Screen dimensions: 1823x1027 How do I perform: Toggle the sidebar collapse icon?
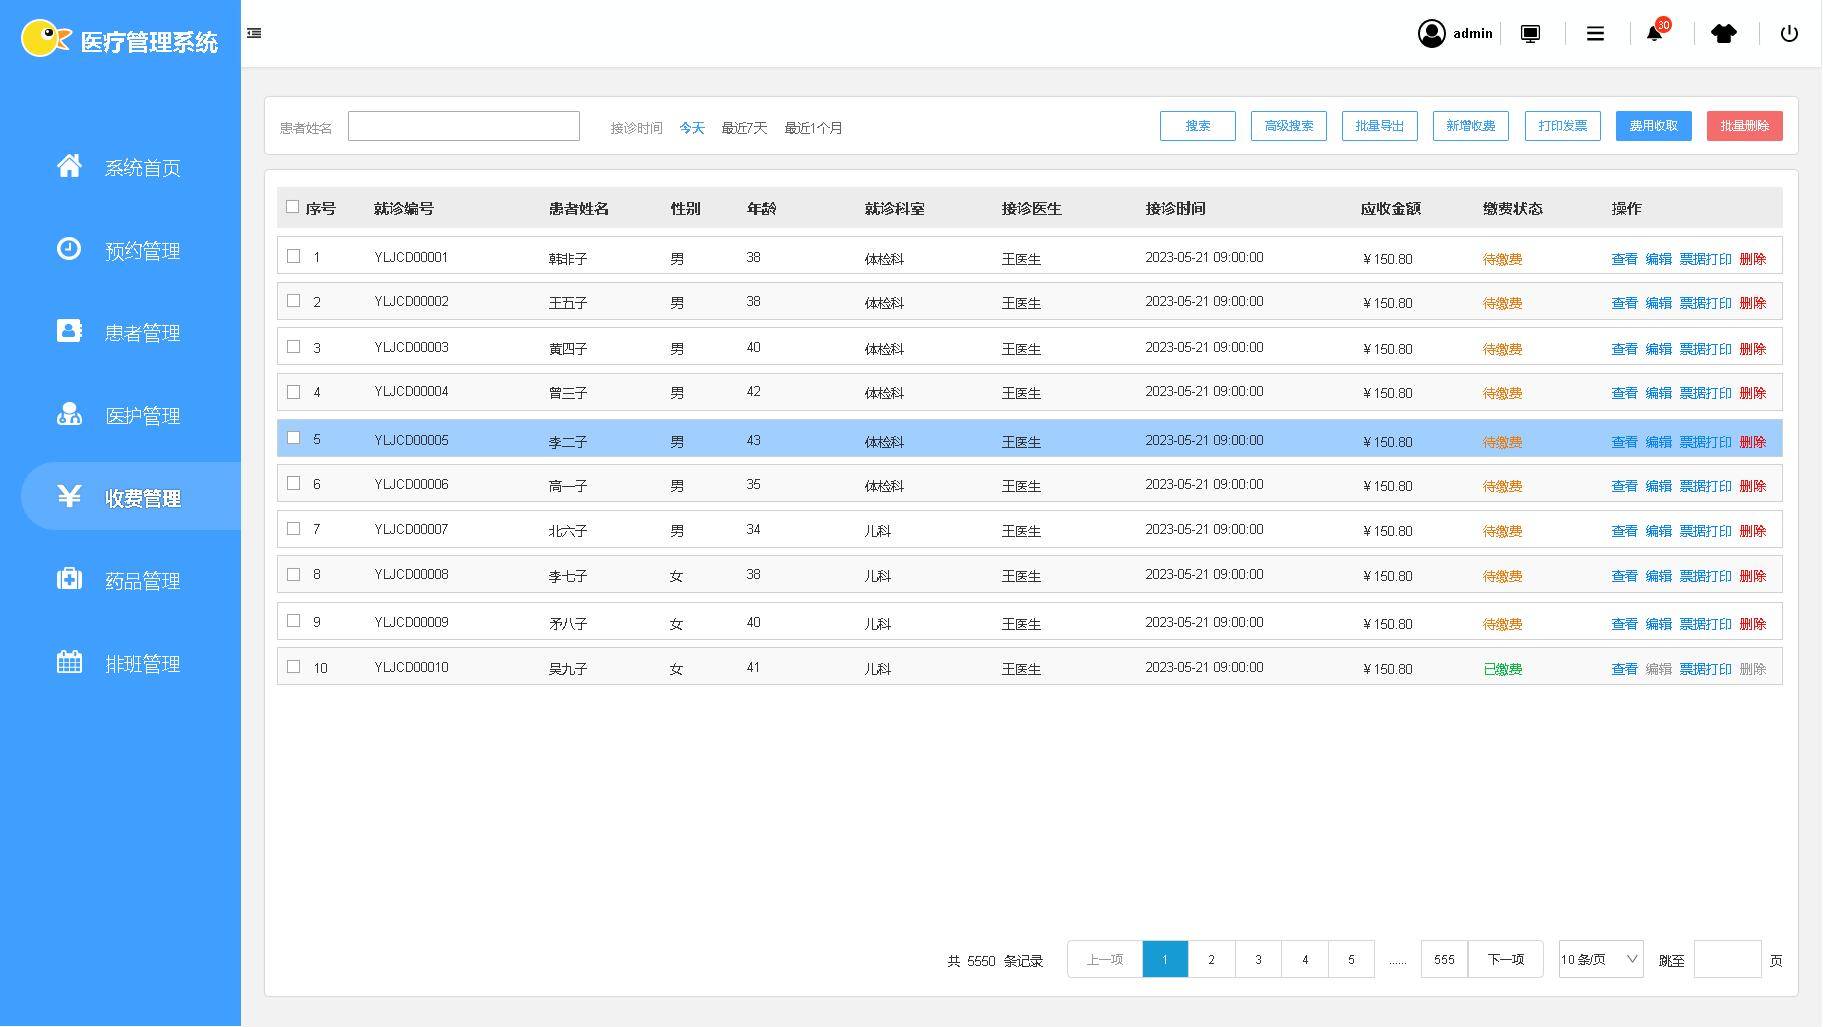[254, 33]
